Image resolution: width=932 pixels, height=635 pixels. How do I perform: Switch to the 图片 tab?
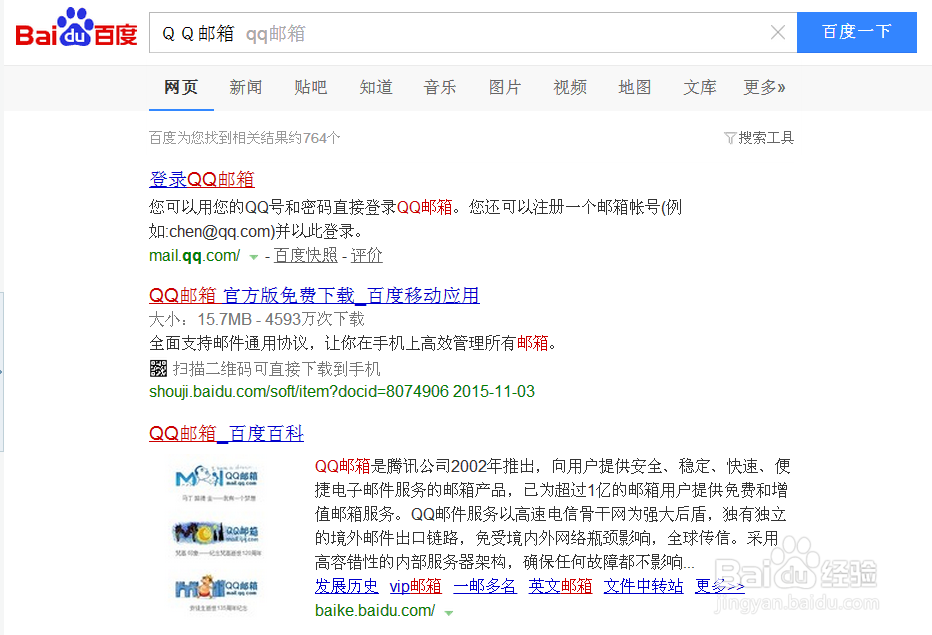pos(505,87)
